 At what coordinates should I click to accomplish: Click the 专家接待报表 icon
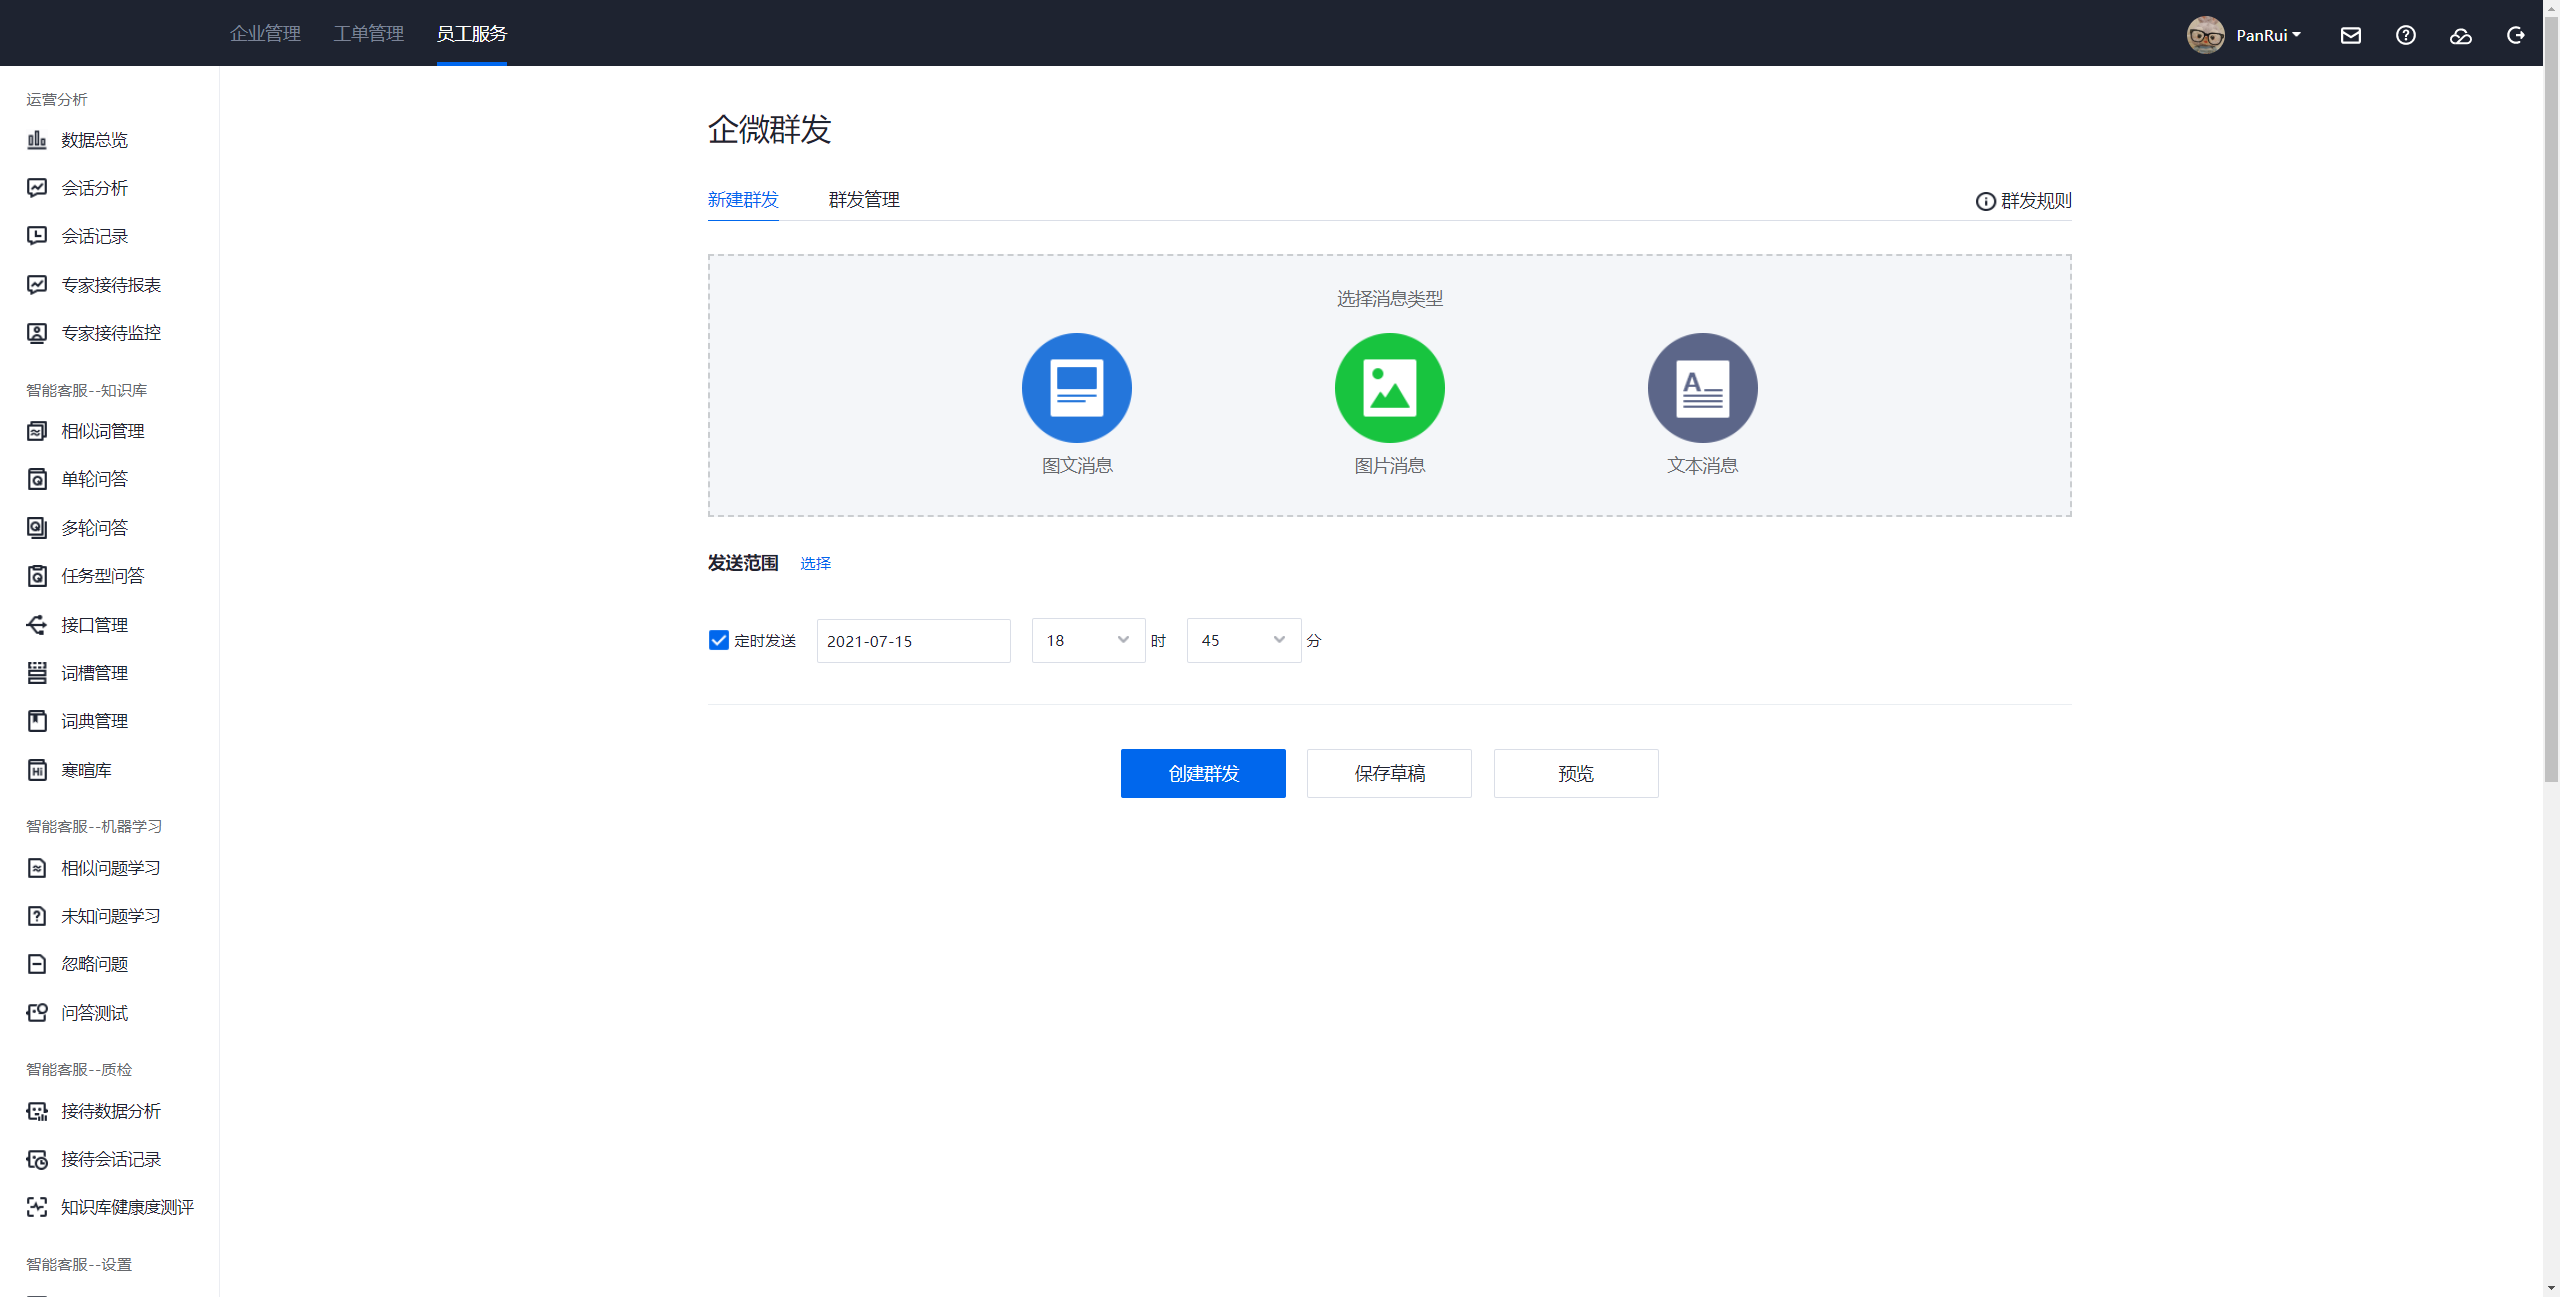click(37, 285)
